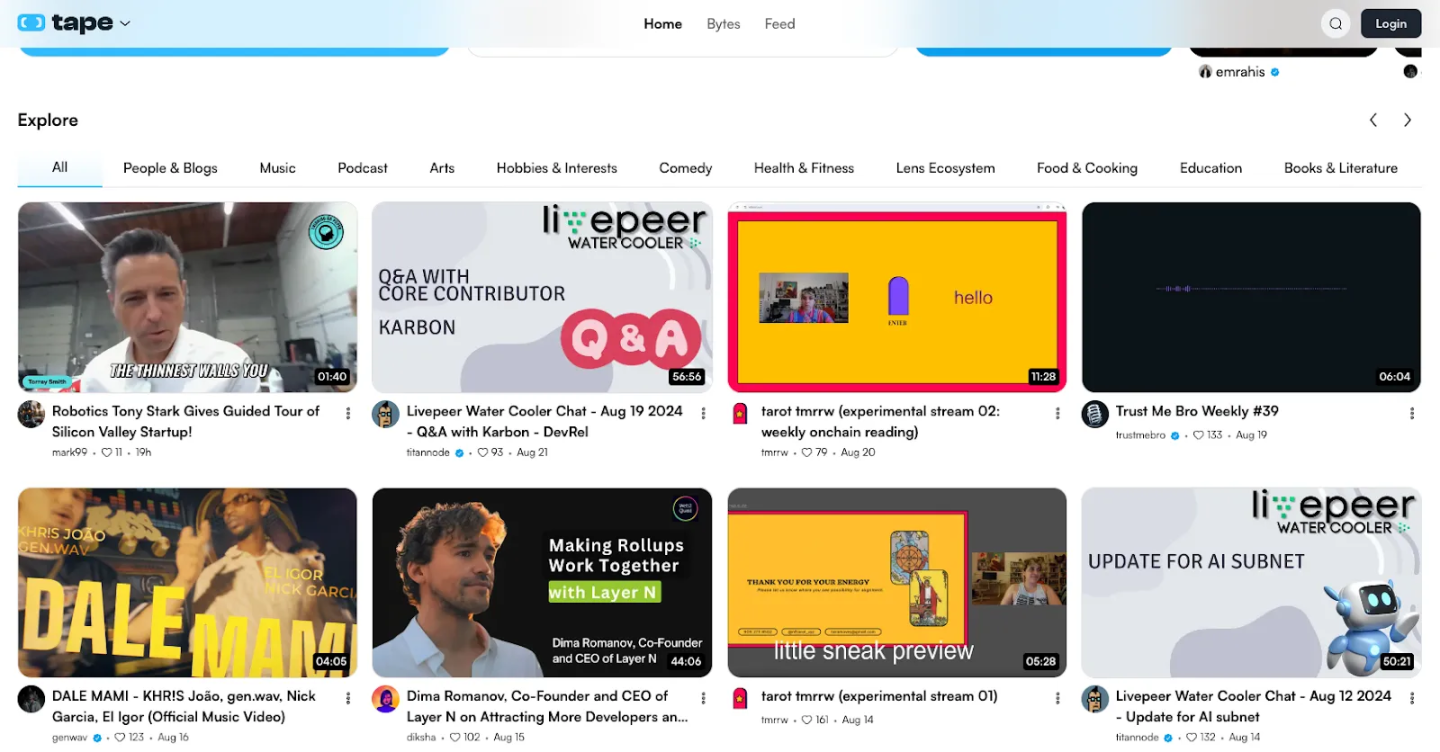Click tmrrw avatar beside stream 02 video
The height and width of the screenshot is (752, 1440).
(740, 414)
